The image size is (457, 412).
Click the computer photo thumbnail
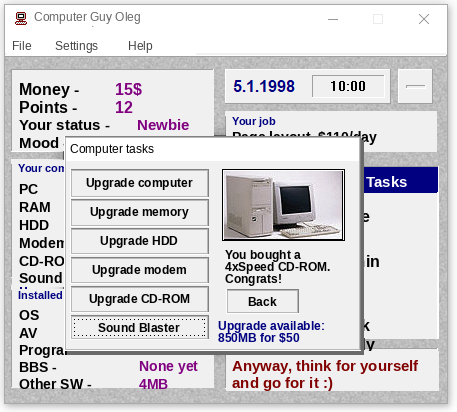pos(283,205)
